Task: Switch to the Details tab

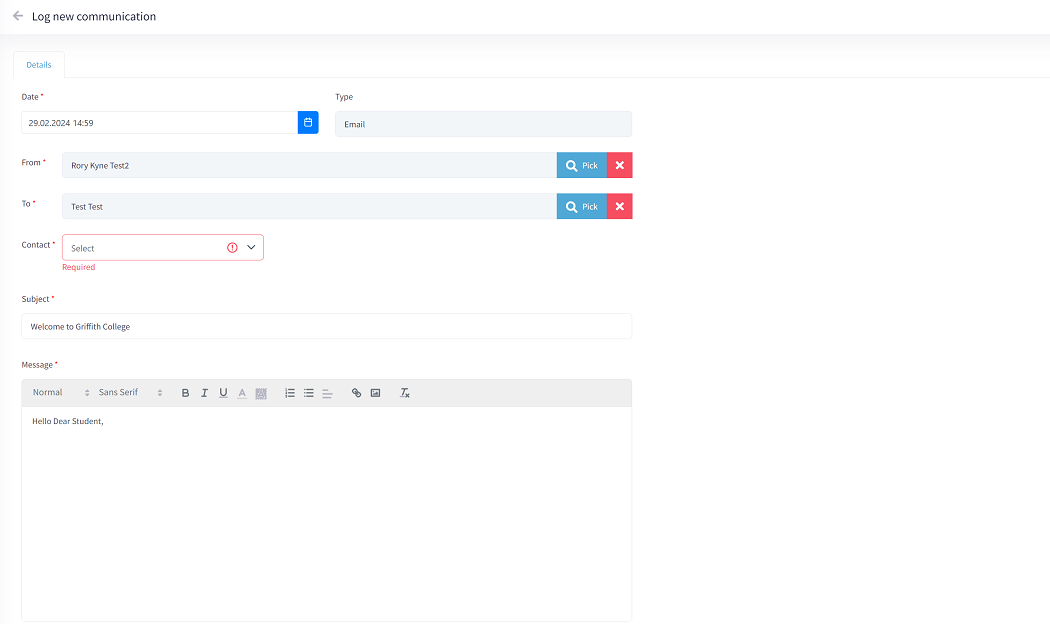Action: [x=39, y=65]
